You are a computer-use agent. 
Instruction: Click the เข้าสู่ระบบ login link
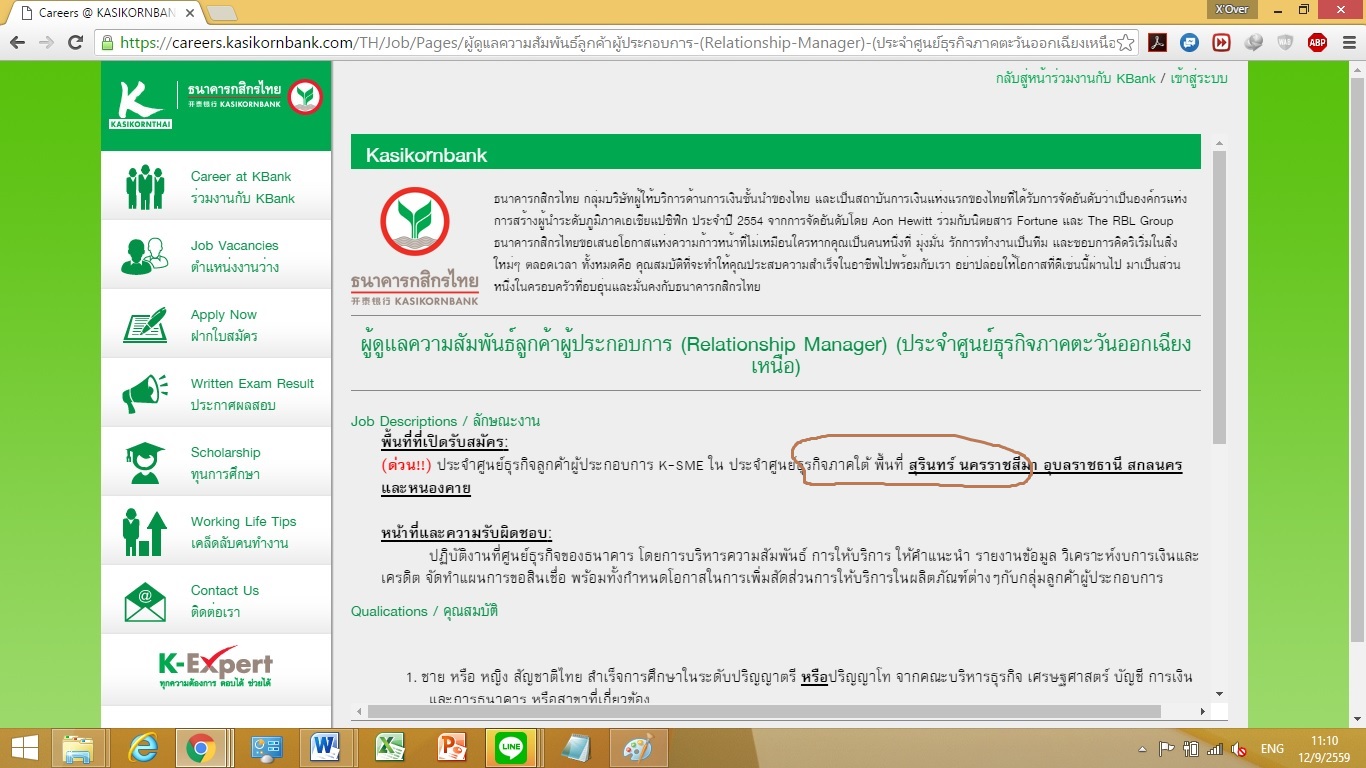tap(1198, 78)
